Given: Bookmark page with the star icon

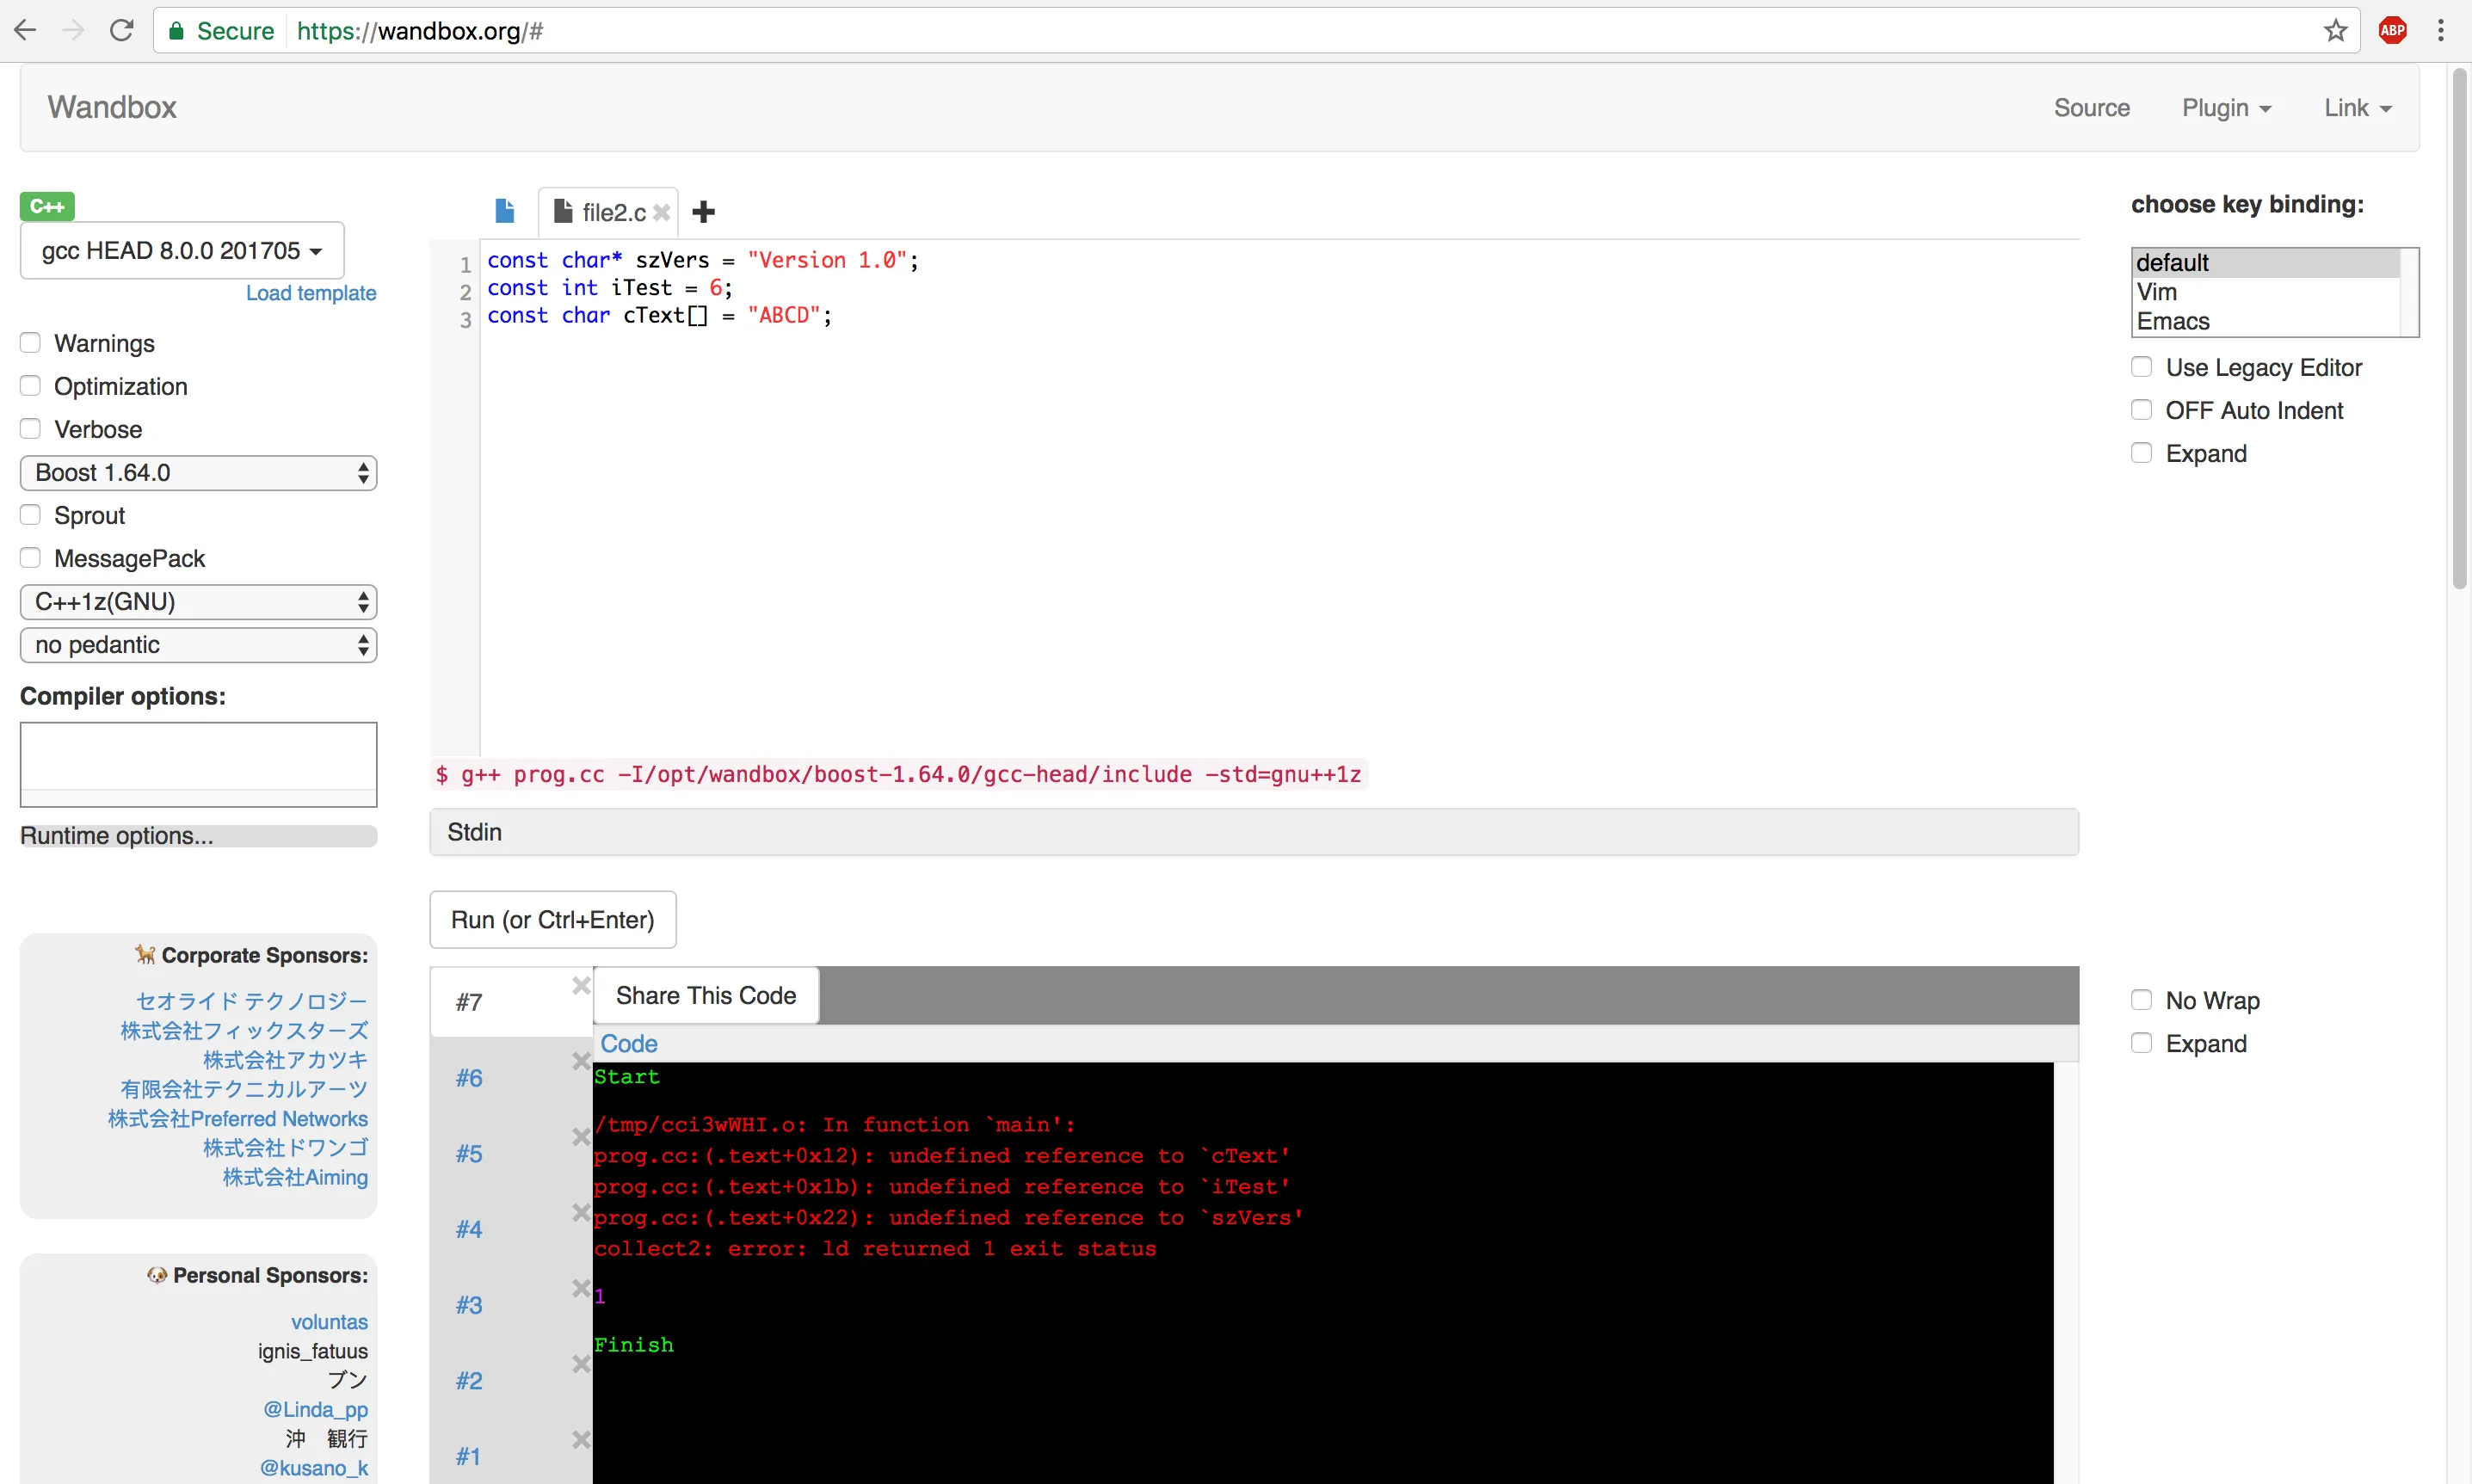Looking at the screenshot, I should coord(2335,31).
